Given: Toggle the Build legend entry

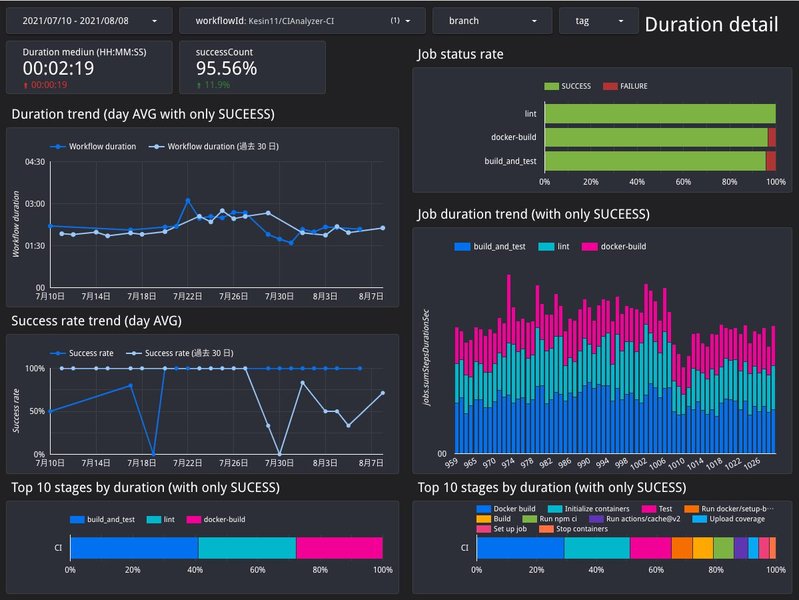Looking at the screenshot, I should (x=494, y=519).
